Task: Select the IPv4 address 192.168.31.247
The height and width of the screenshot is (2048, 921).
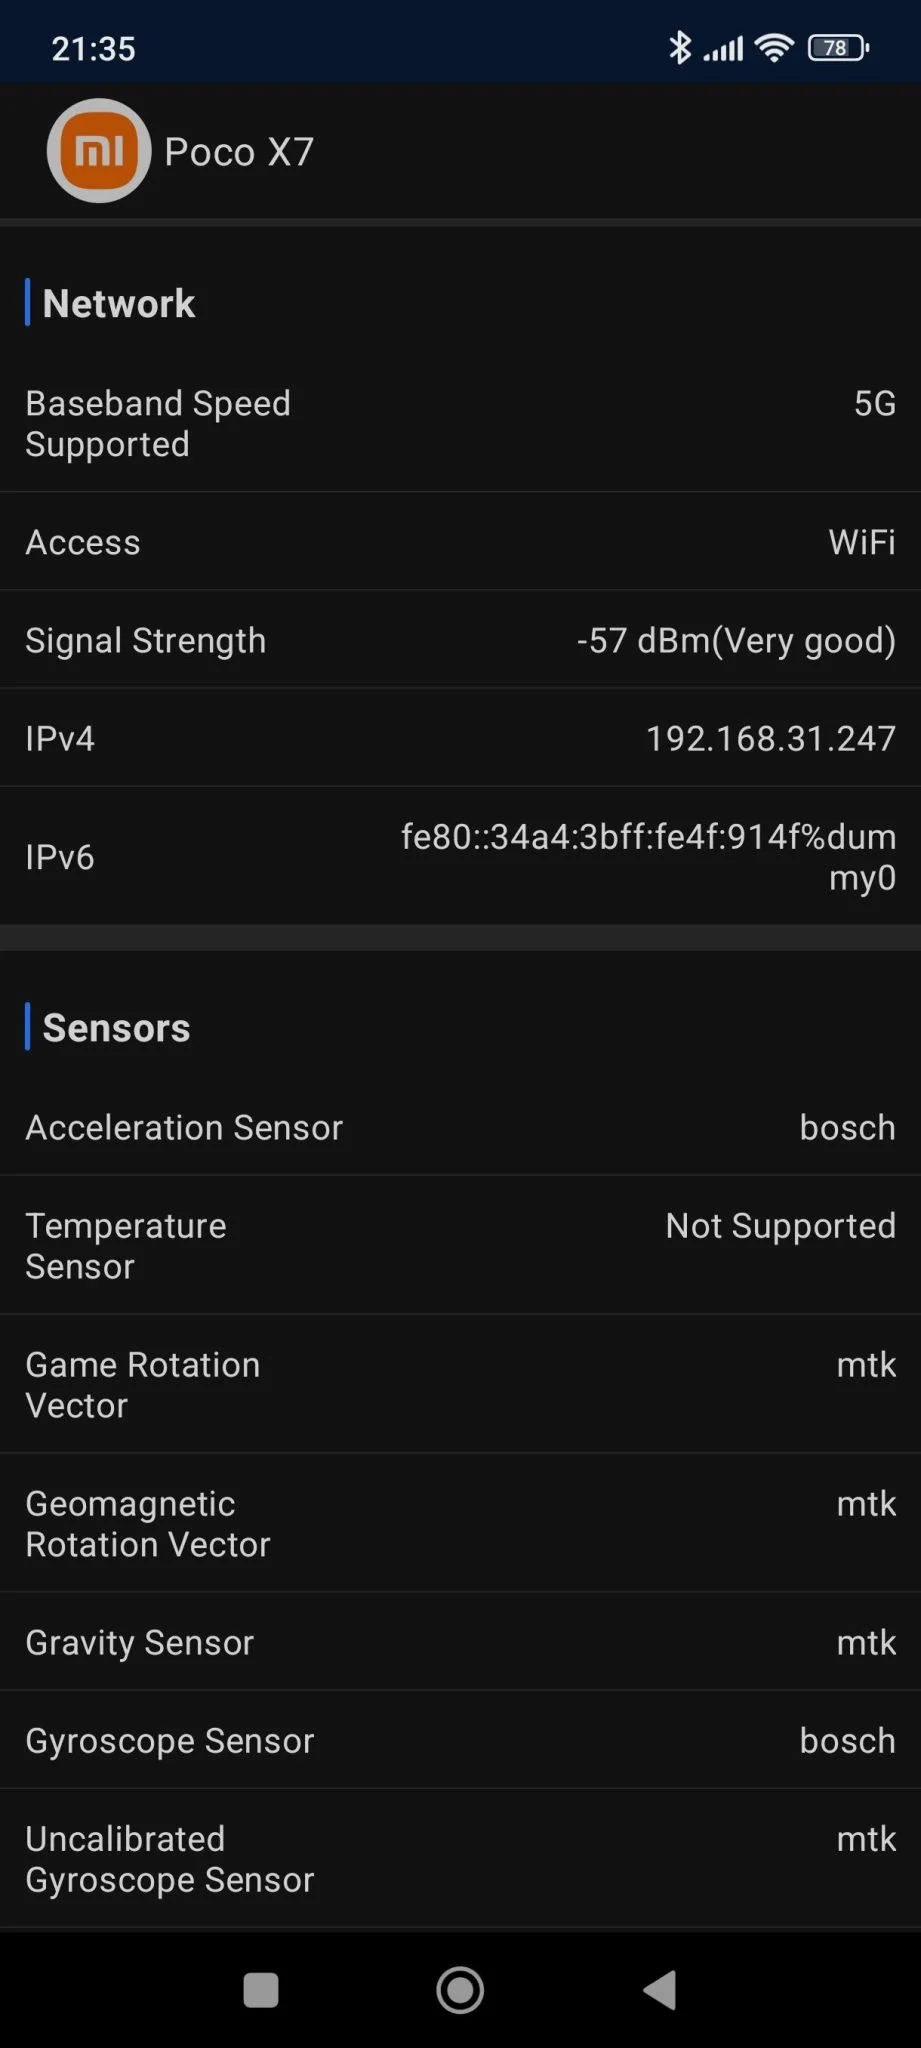Action: tap(770, 738)
